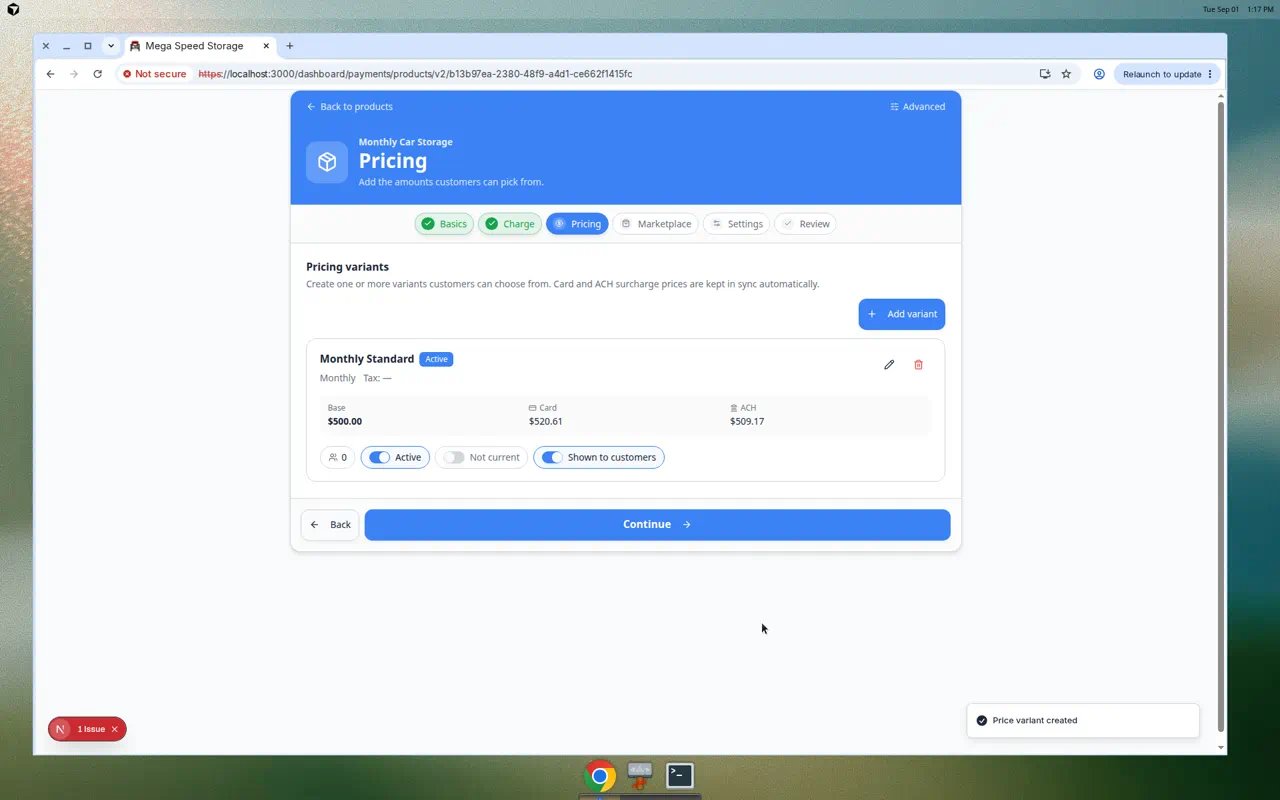Viewport: 1280px width, 800px height.
Task: Click the page vertical scrollbar
Action: click(1220, 415)
